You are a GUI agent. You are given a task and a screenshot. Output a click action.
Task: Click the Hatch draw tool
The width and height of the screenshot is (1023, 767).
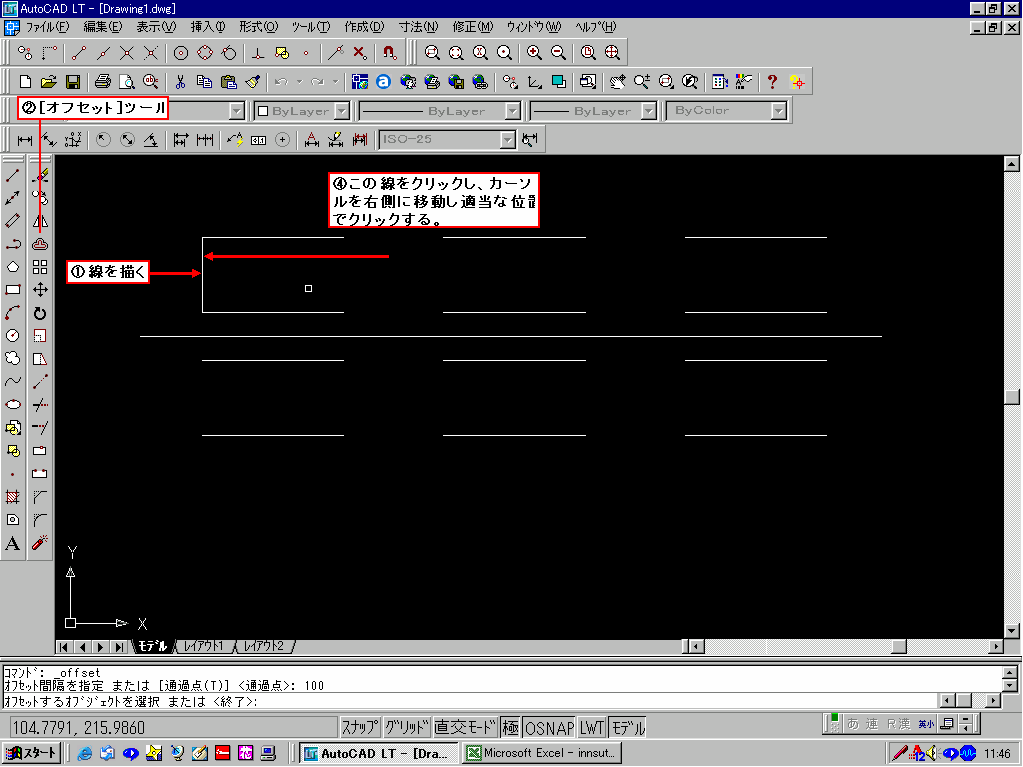coord(12,497)
